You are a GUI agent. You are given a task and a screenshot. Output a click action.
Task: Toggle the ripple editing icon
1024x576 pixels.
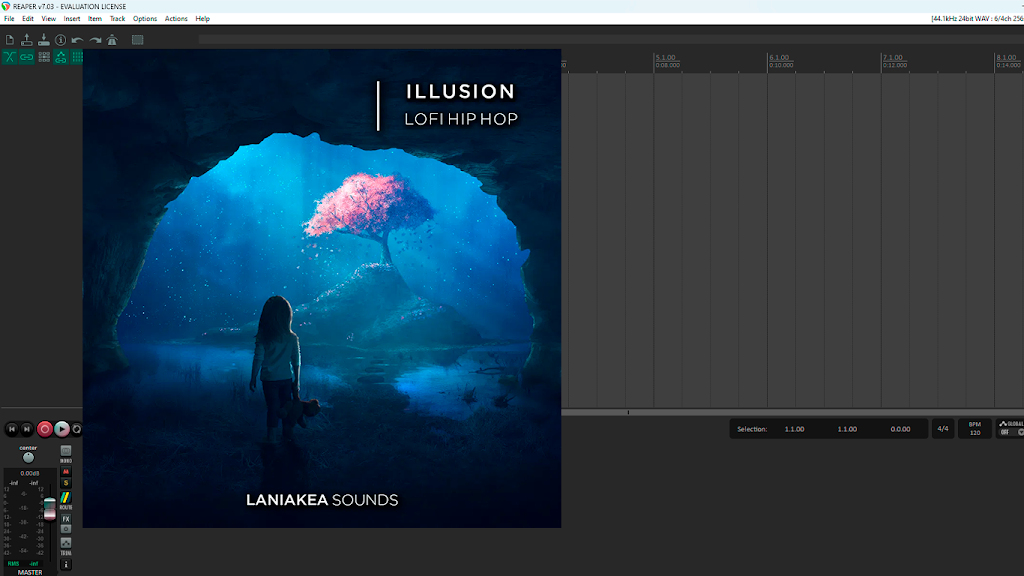[44, 57]
